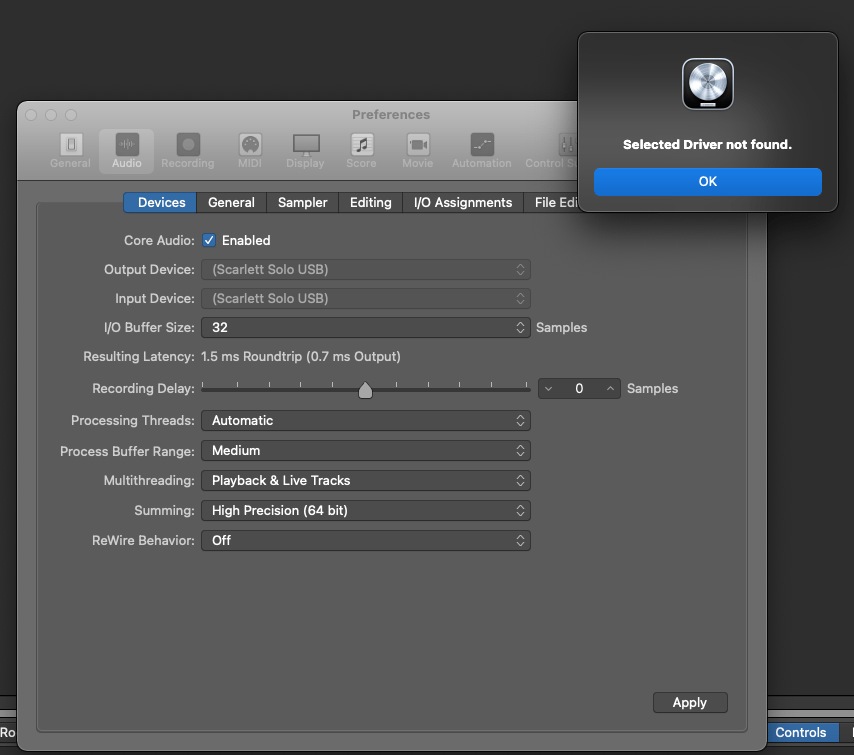Click OK on the driver warning dialog
The image size is (854, 755).
click(707, 181)
